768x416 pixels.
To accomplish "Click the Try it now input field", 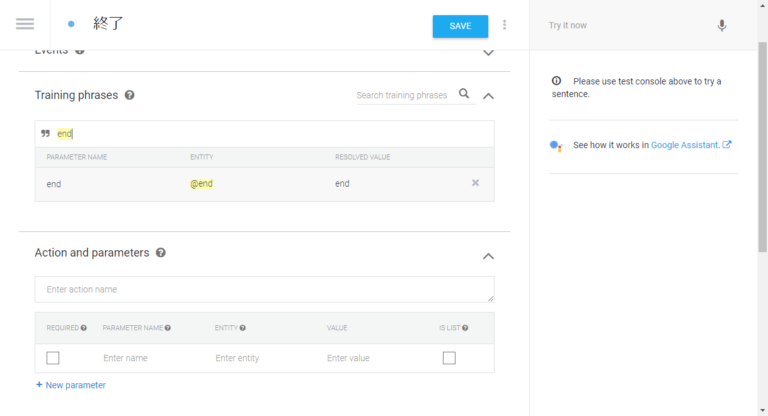I will 625,26.
